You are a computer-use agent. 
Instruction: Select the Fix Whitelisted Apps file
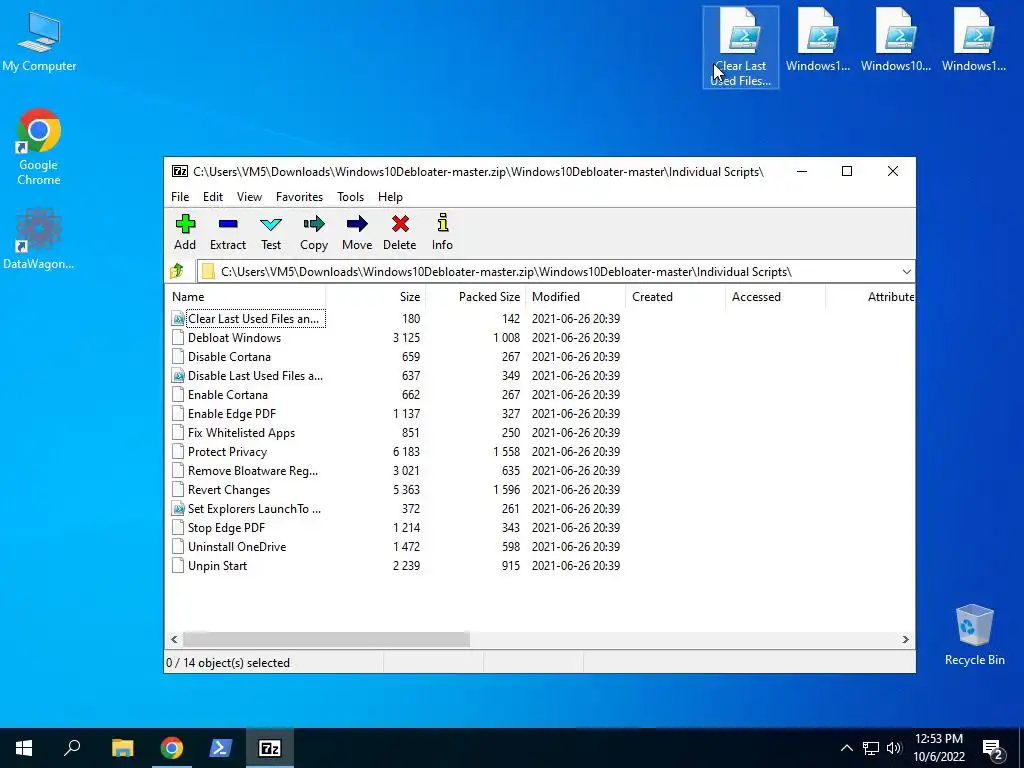242,432
